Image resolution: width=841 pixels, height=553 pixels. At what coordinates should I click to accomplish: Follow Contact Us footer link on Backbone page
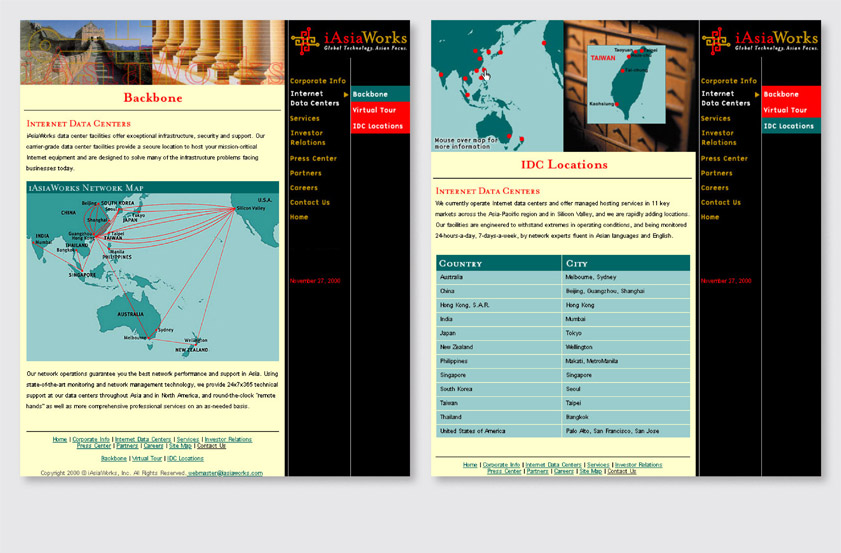coord(211,446)
